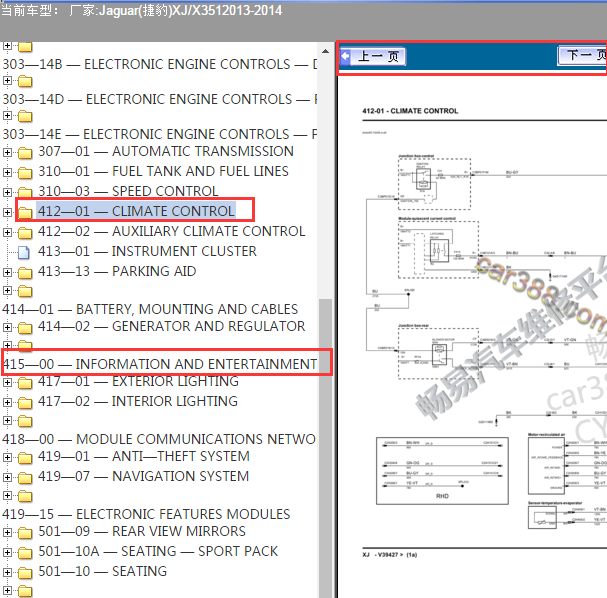Expand the 417—01 Exterior Lighting node
The height and width of the screenshot is (598, 607).
pos(7,382)
